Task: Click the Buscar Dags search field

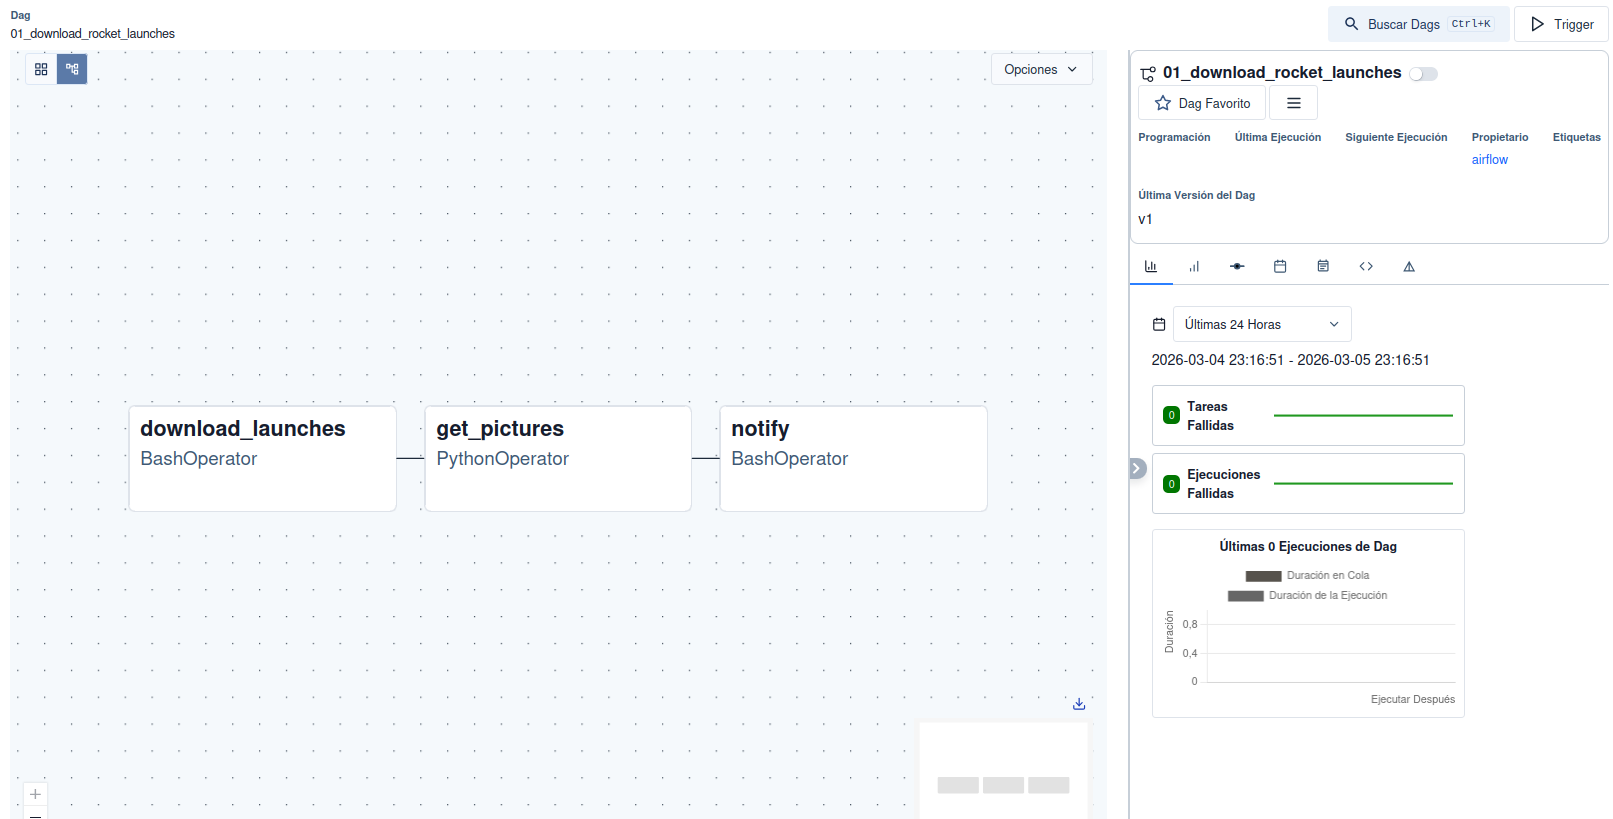Action: [1418, 24]
